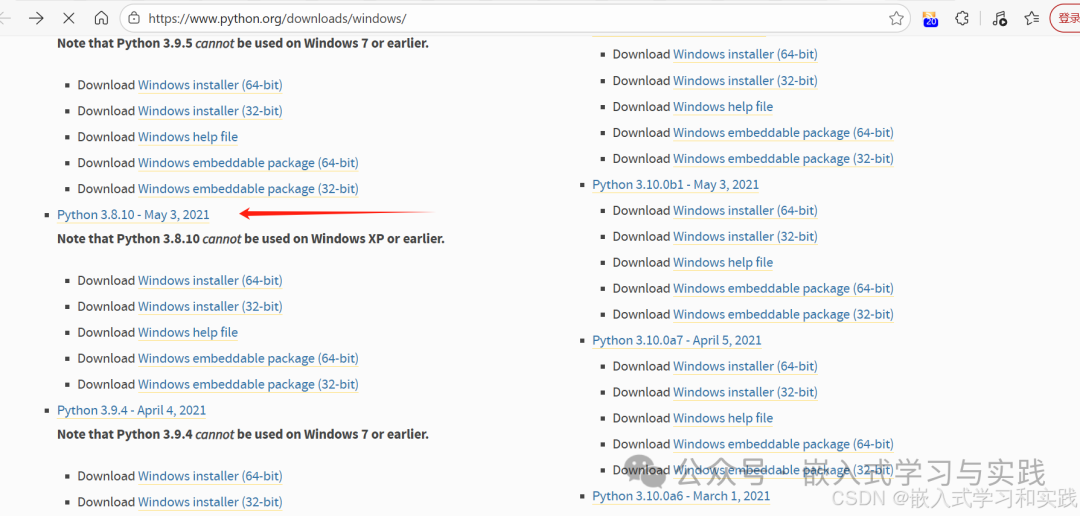Get Python 3.9.5 embeddable package (64-bit)

pos(248,163)
